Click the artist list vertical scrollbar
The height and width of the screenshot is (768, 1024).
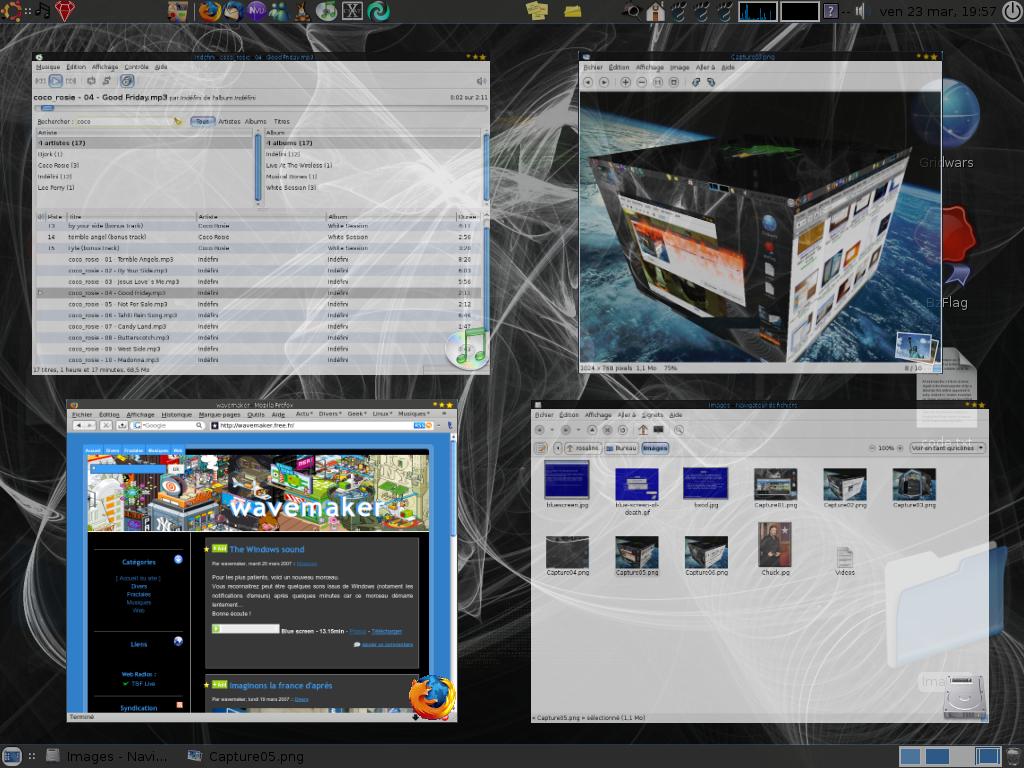[x=258, y=167]
